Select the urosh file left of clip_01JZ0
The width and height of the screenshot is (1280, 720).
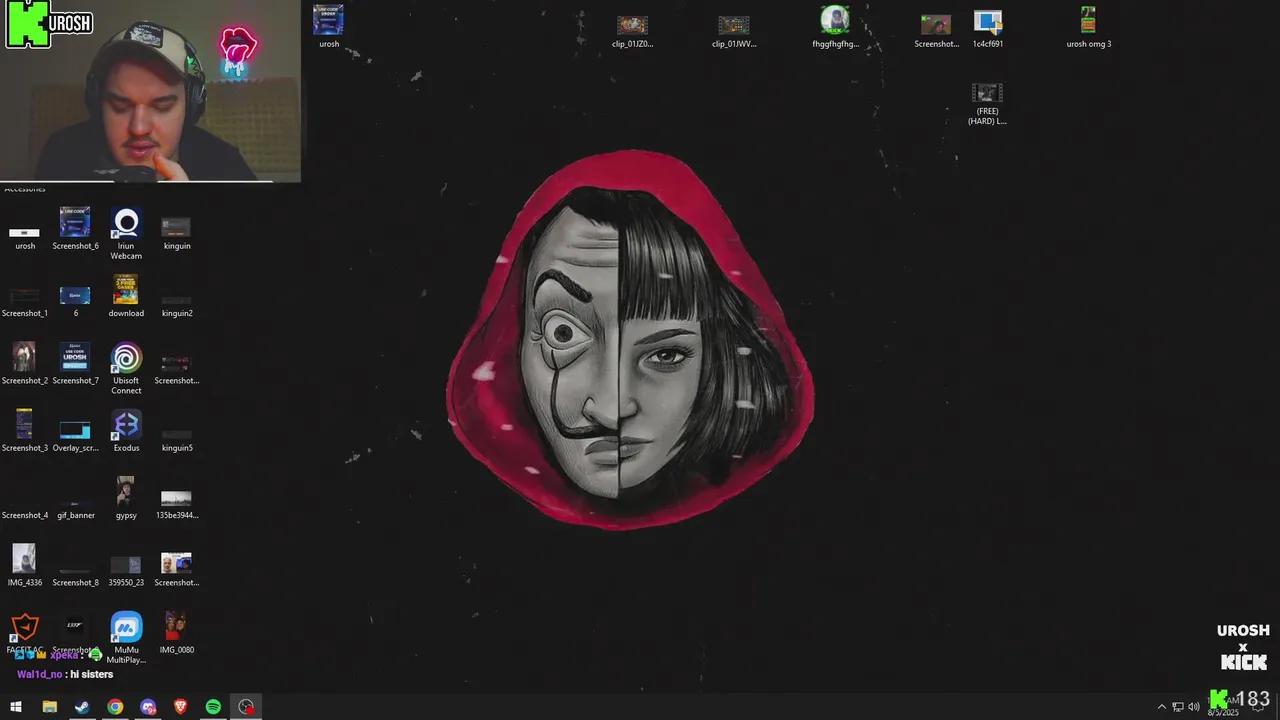click(328, 27)
